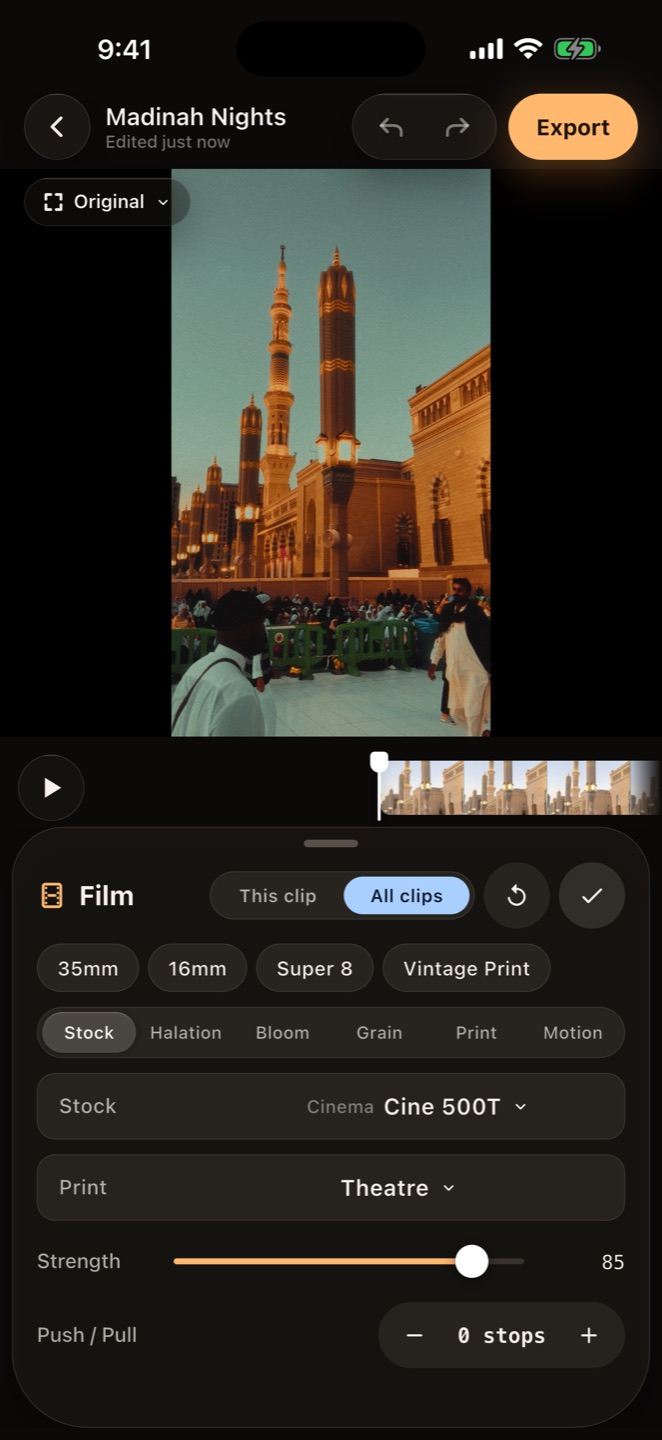662x1440 pixels.
Task: Switch to the Stock tab
Action: point(89,1033)
